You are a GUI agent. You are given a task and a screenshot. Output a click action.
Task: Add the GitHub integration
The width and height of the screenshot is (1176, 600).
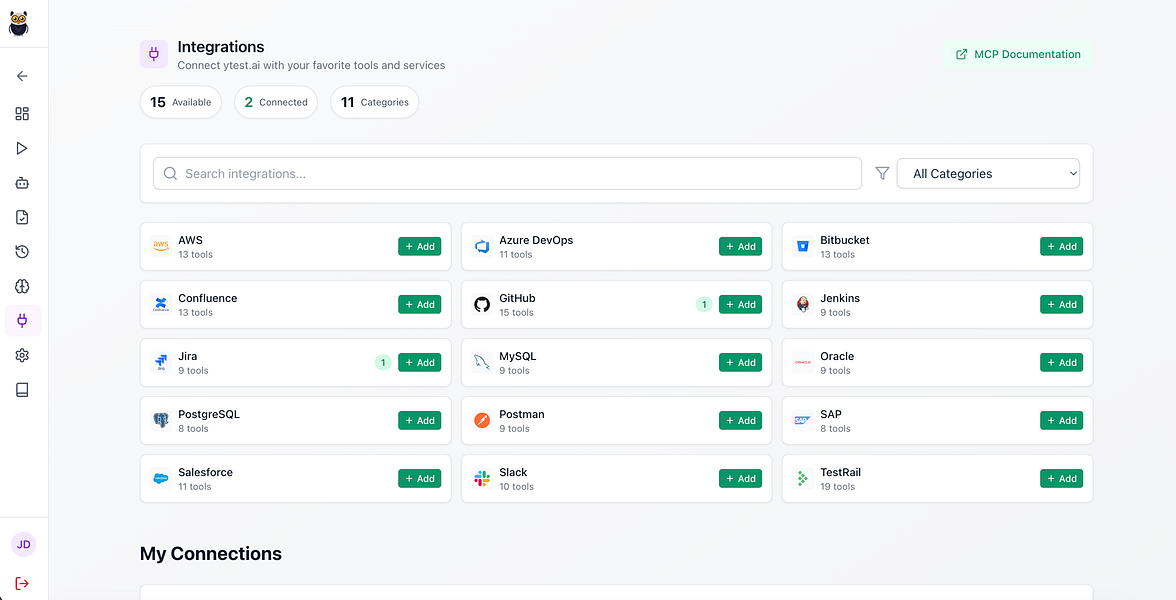pyautogui.click(x=740, y=304)
